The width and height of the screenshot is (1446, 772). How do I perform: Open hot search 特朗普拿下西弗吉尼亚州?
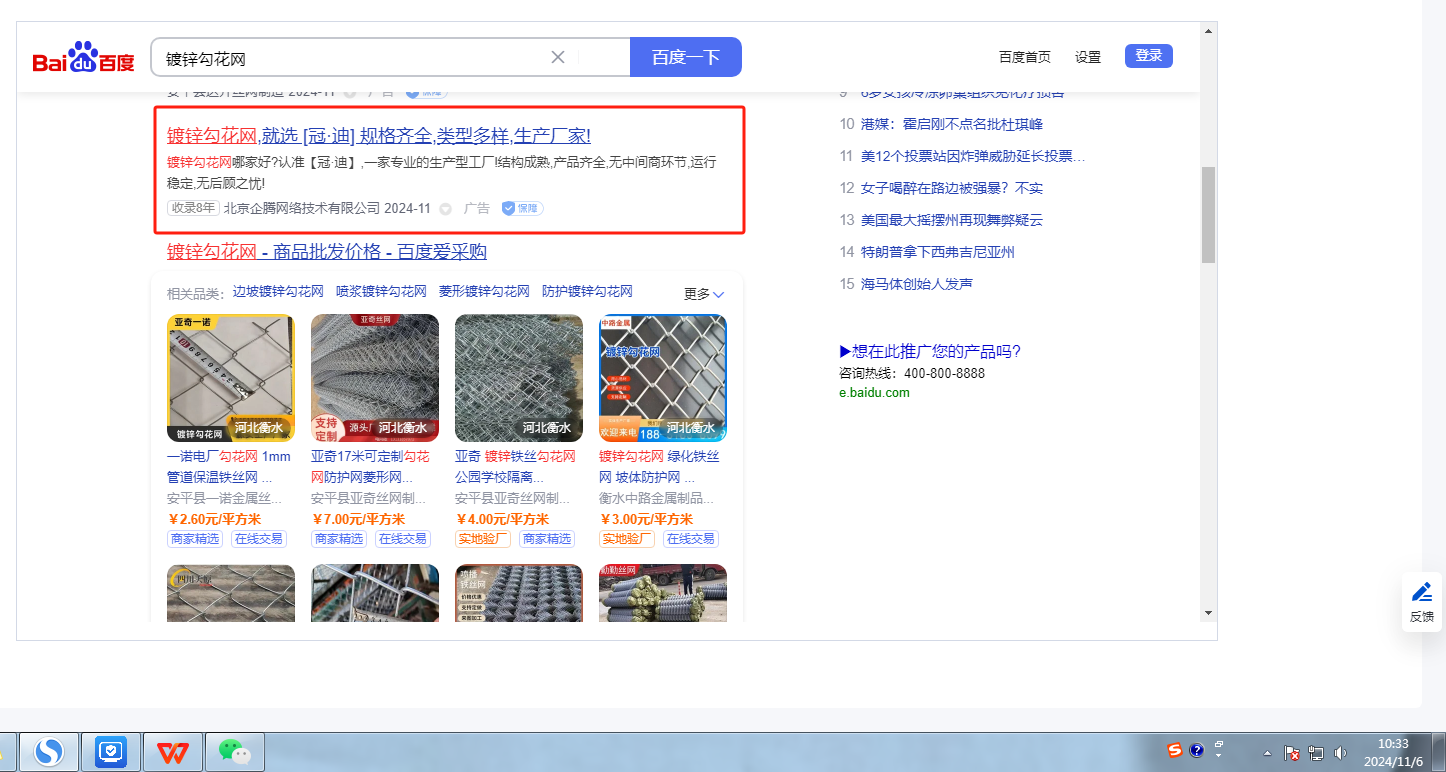coord(938,252)
